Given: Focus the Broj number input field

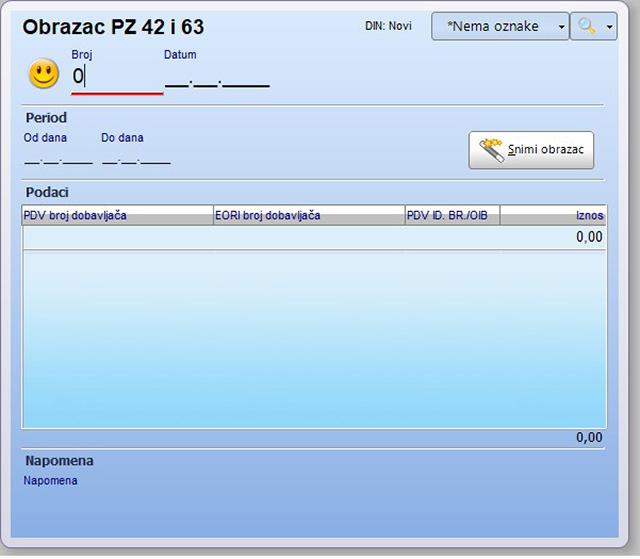Looking at the screenshot, I should click(117, 78).
